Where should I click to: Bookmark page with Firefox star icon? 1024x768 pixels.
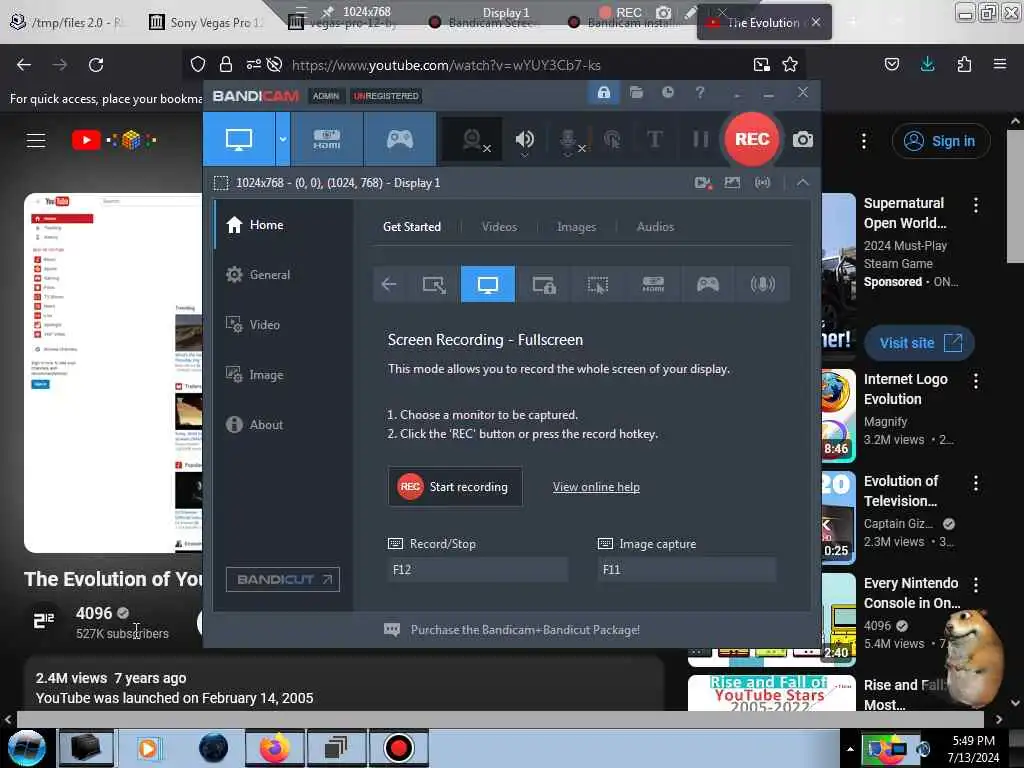[x=790, y=65]
